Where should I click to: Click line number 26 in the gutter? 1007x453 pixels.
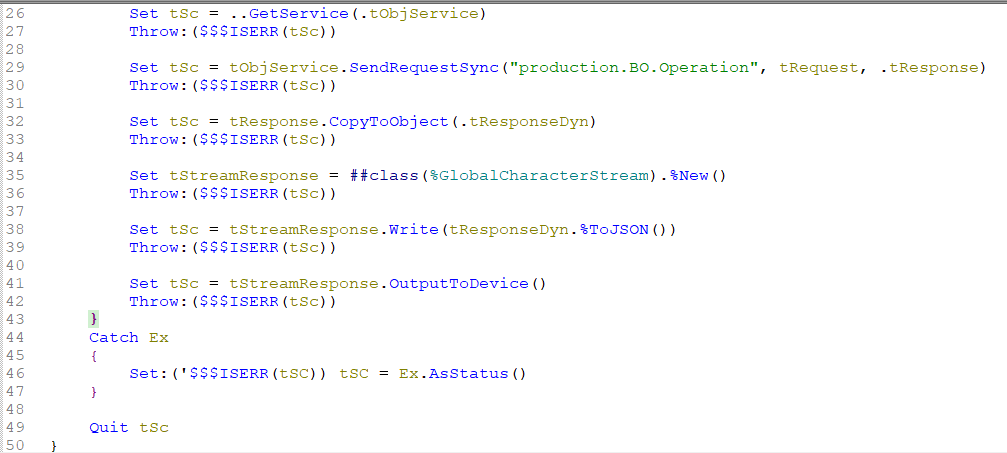[14, 13]
